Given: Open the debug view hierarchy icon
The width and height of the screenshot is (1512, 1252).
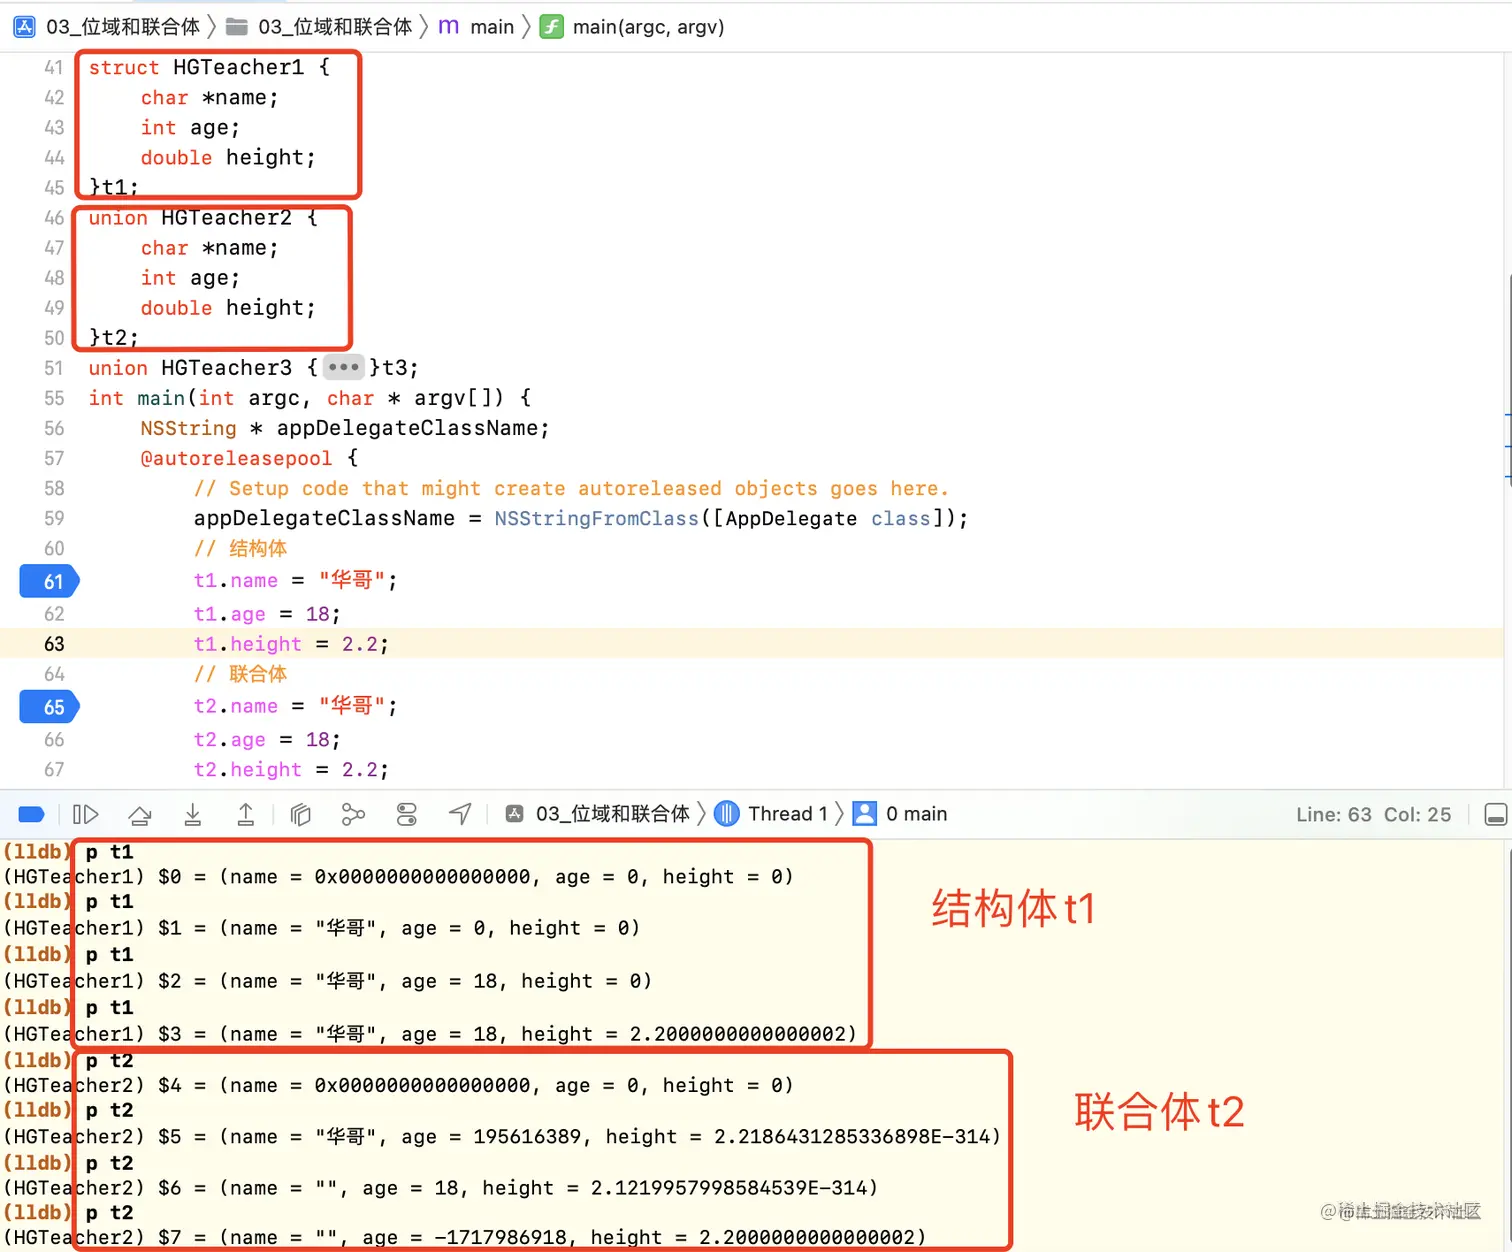Looking at the screenshot, I should point(301,814).
